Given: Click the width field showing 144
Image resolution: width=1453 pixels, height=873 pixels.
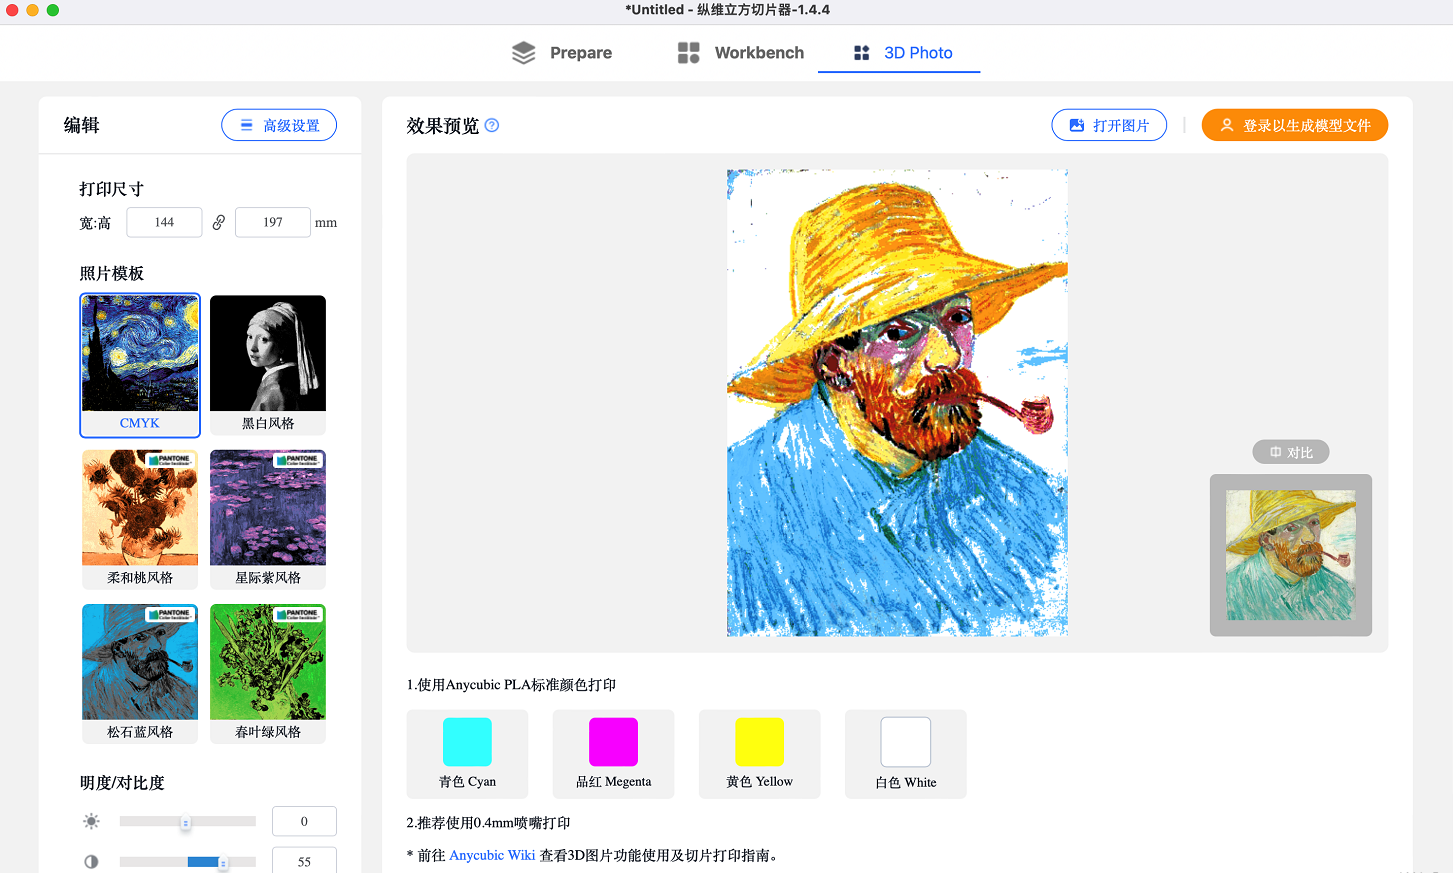Looking at the screenshot, I should tap(164, 222).
